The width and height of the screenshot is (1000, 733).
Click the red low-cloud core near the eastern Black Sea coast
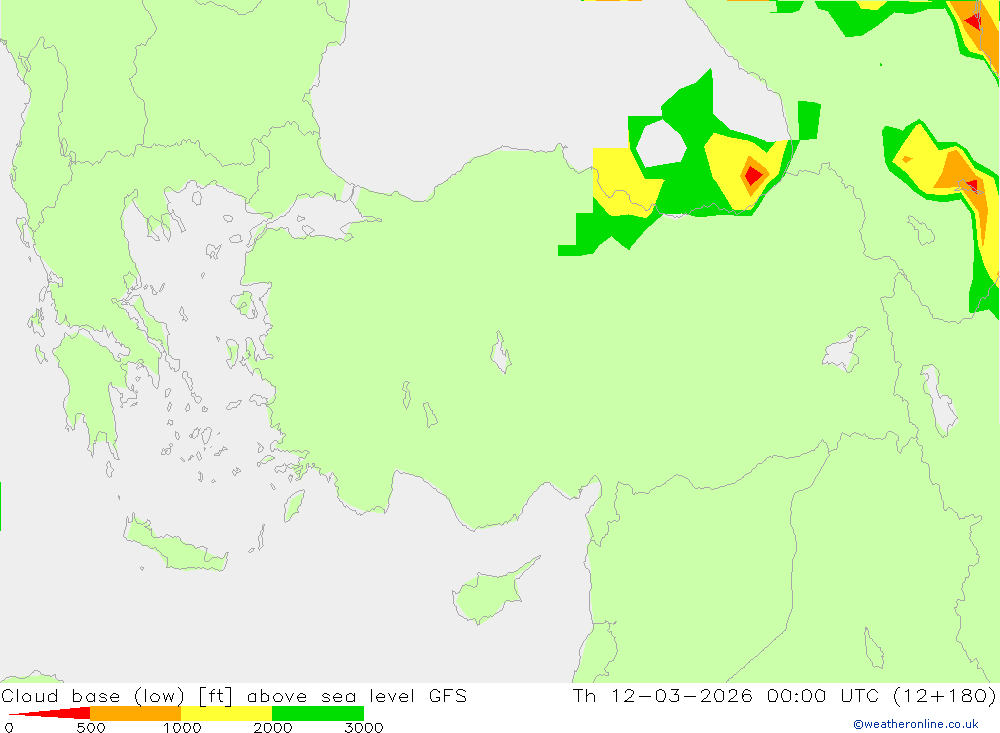753,175
